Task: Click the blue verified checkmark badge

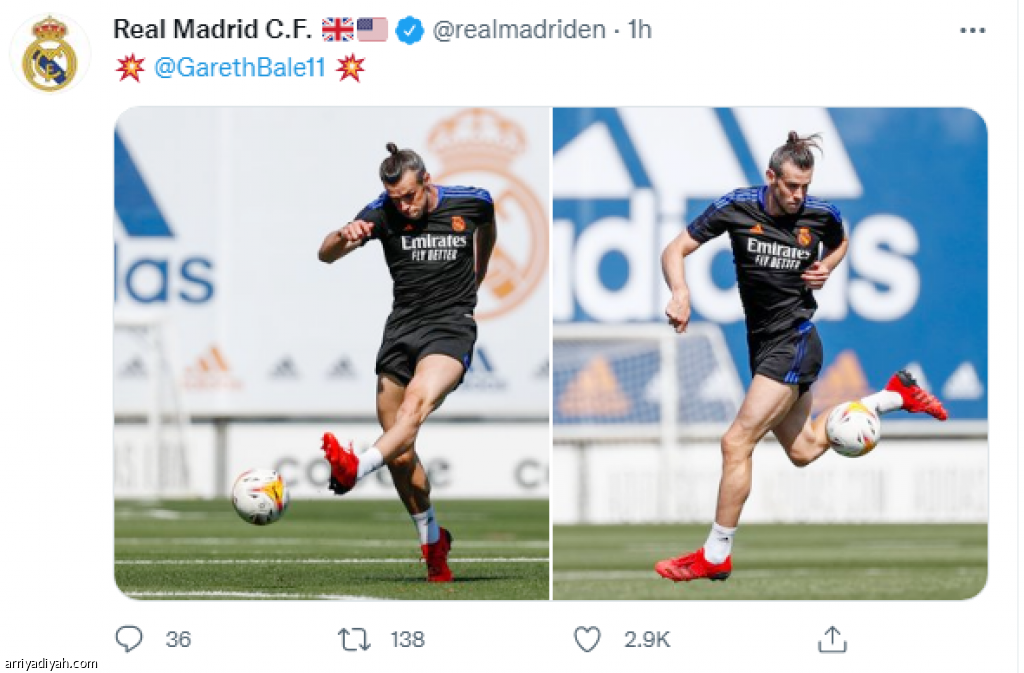Action: 410,30
